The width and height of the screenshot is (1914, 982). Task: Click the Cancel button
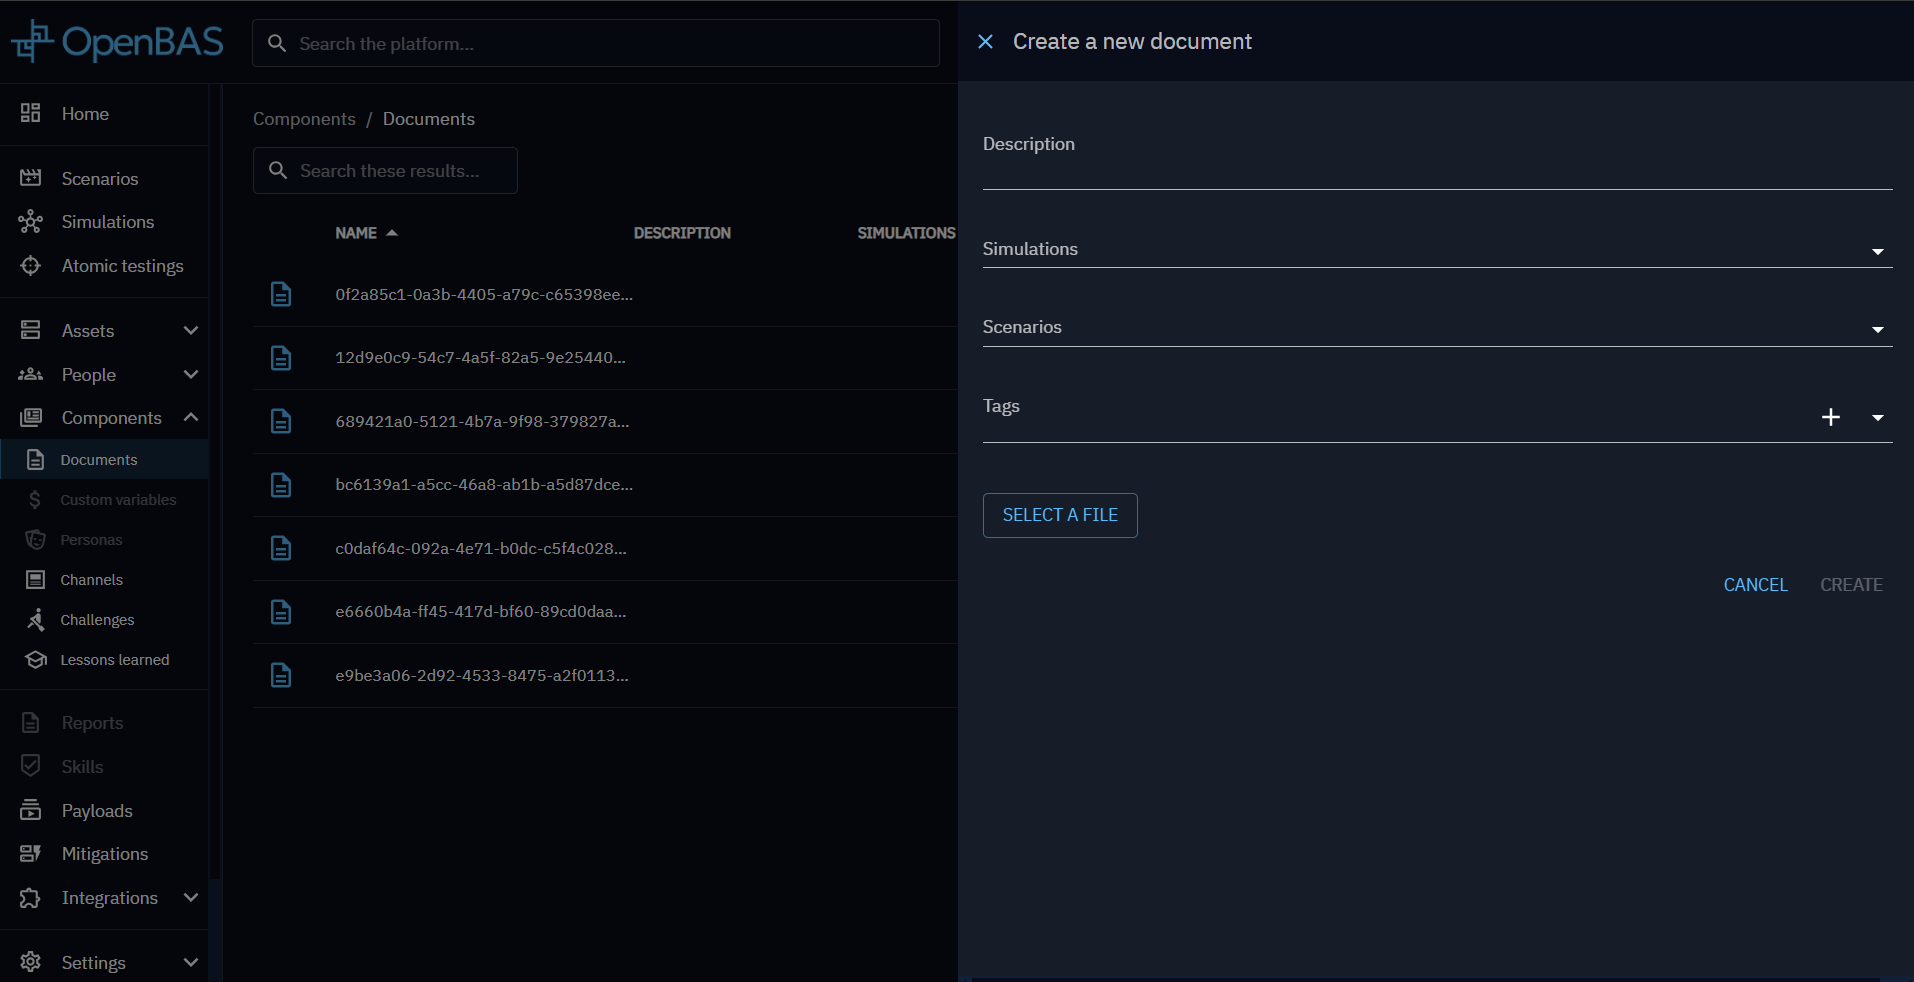(1755, 585)
